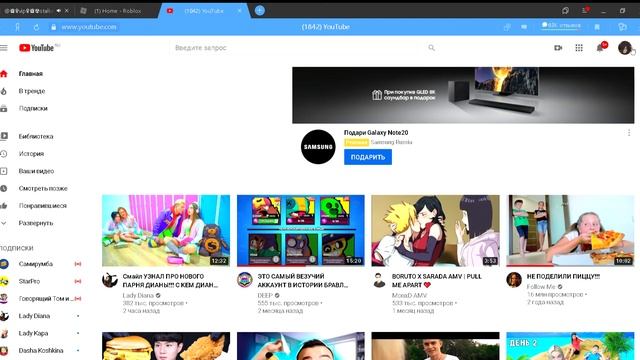Open the YouTube hamburger menu

(x=4, y=48)
